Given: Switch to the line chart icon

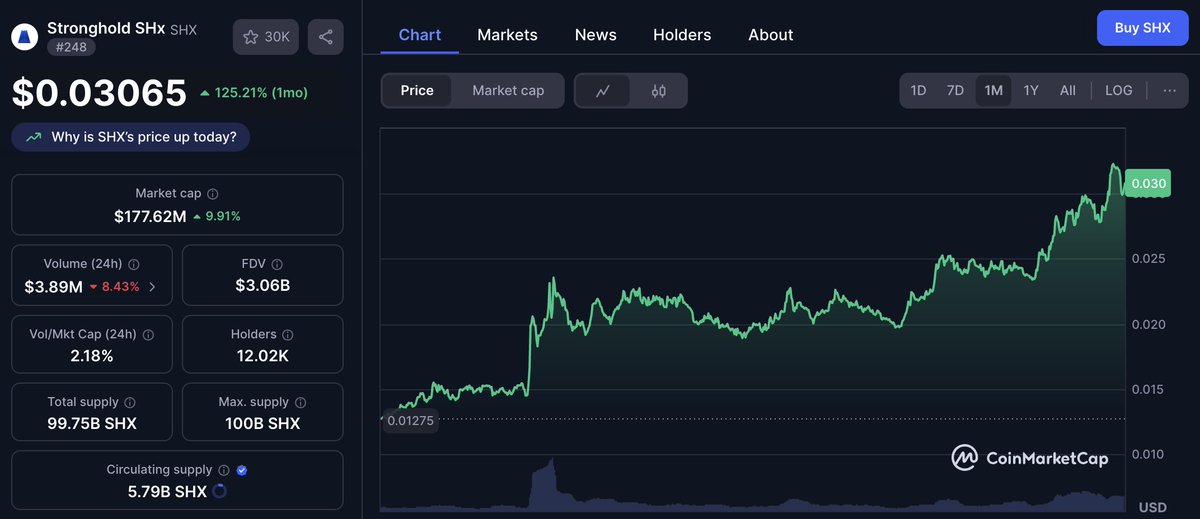Looking at the screenshot, I should point(603,91).
